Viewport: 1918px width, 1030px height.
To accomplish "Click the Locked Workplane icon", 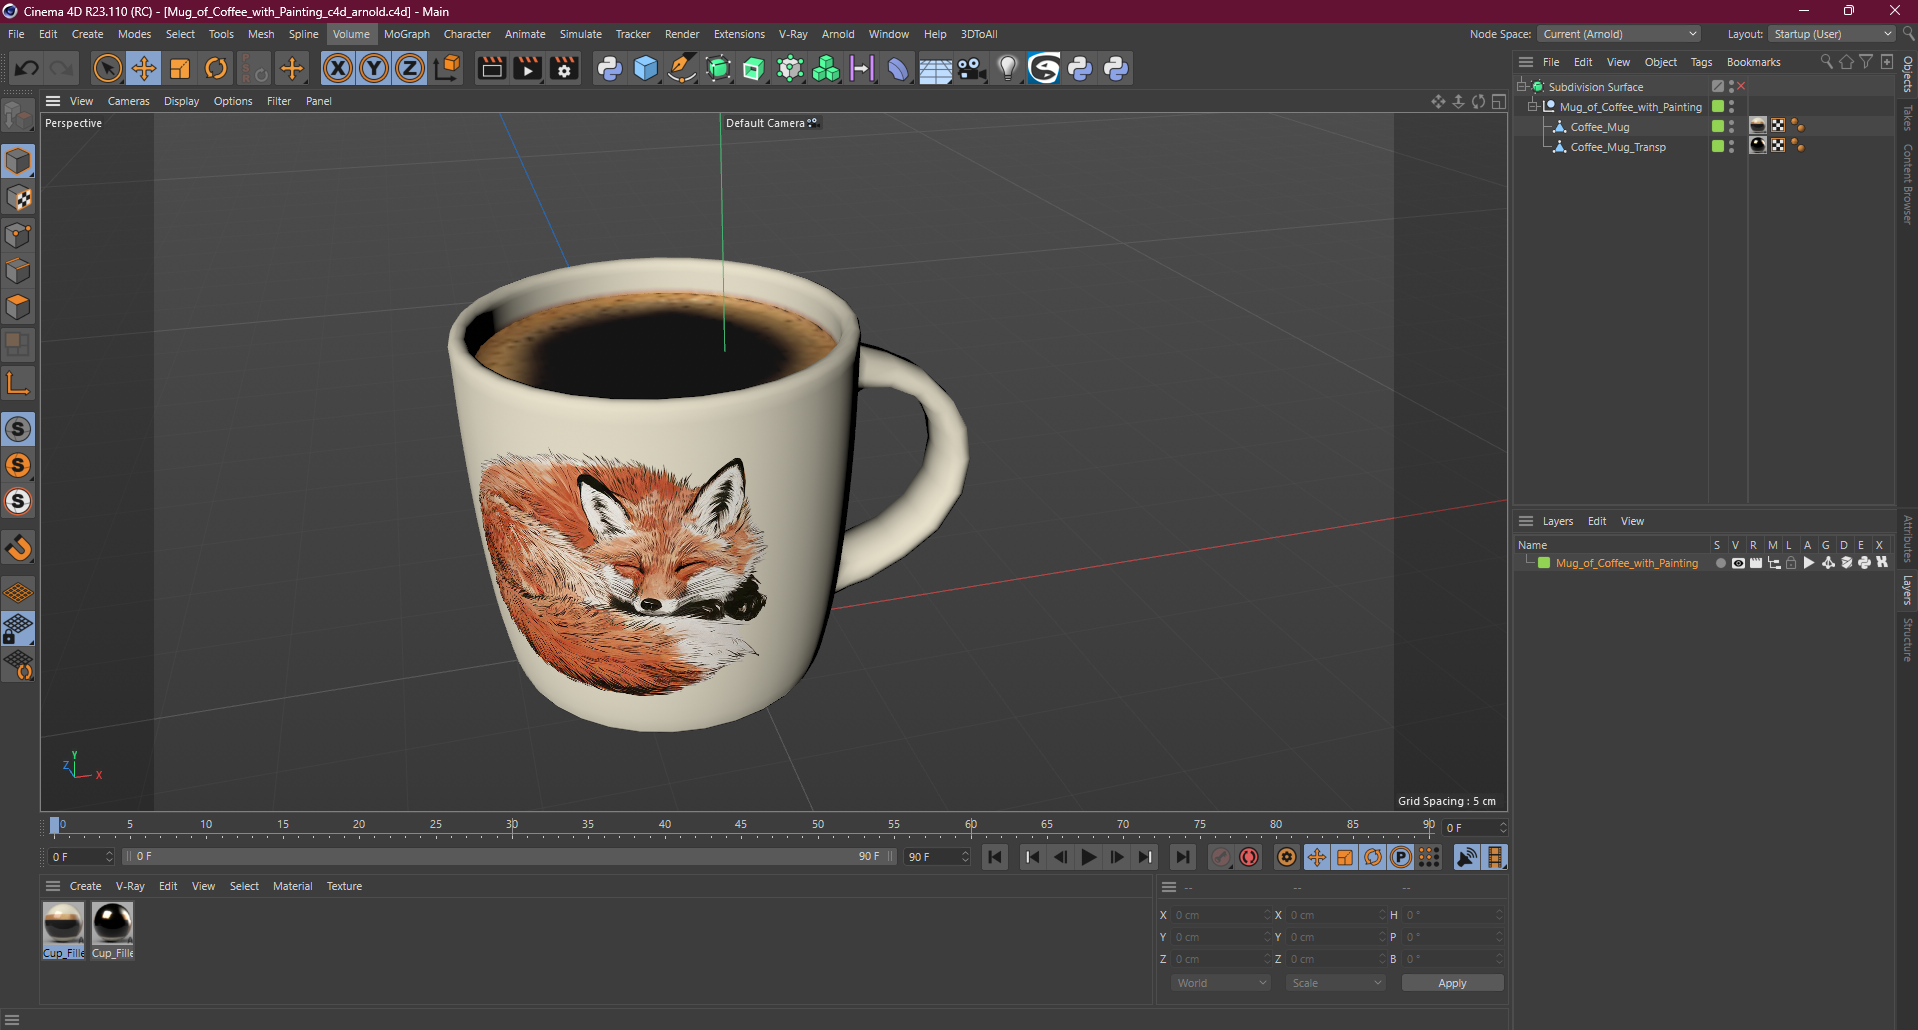I will 18,628.
